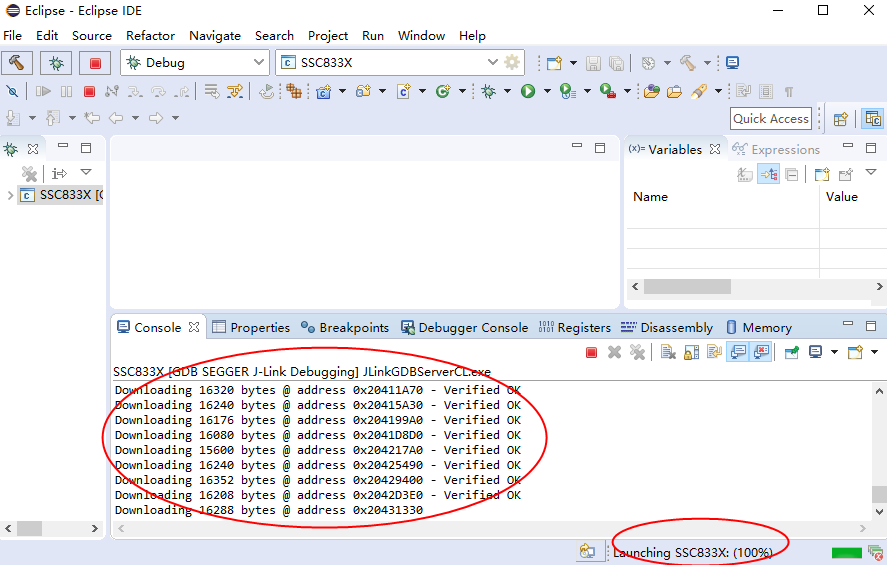
Task: Toggle Scroll Lock in Console
Action: pos(691,353)
